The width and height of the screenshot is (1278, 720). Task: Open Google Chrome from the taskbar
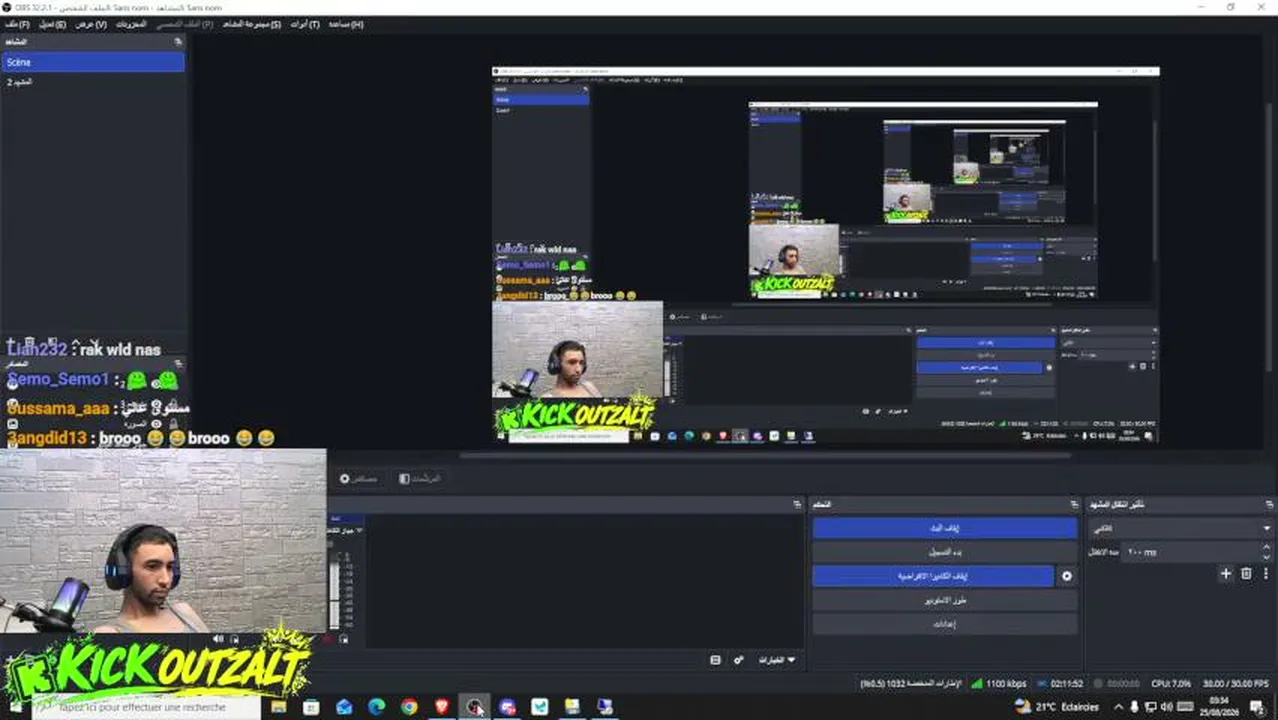409,707
